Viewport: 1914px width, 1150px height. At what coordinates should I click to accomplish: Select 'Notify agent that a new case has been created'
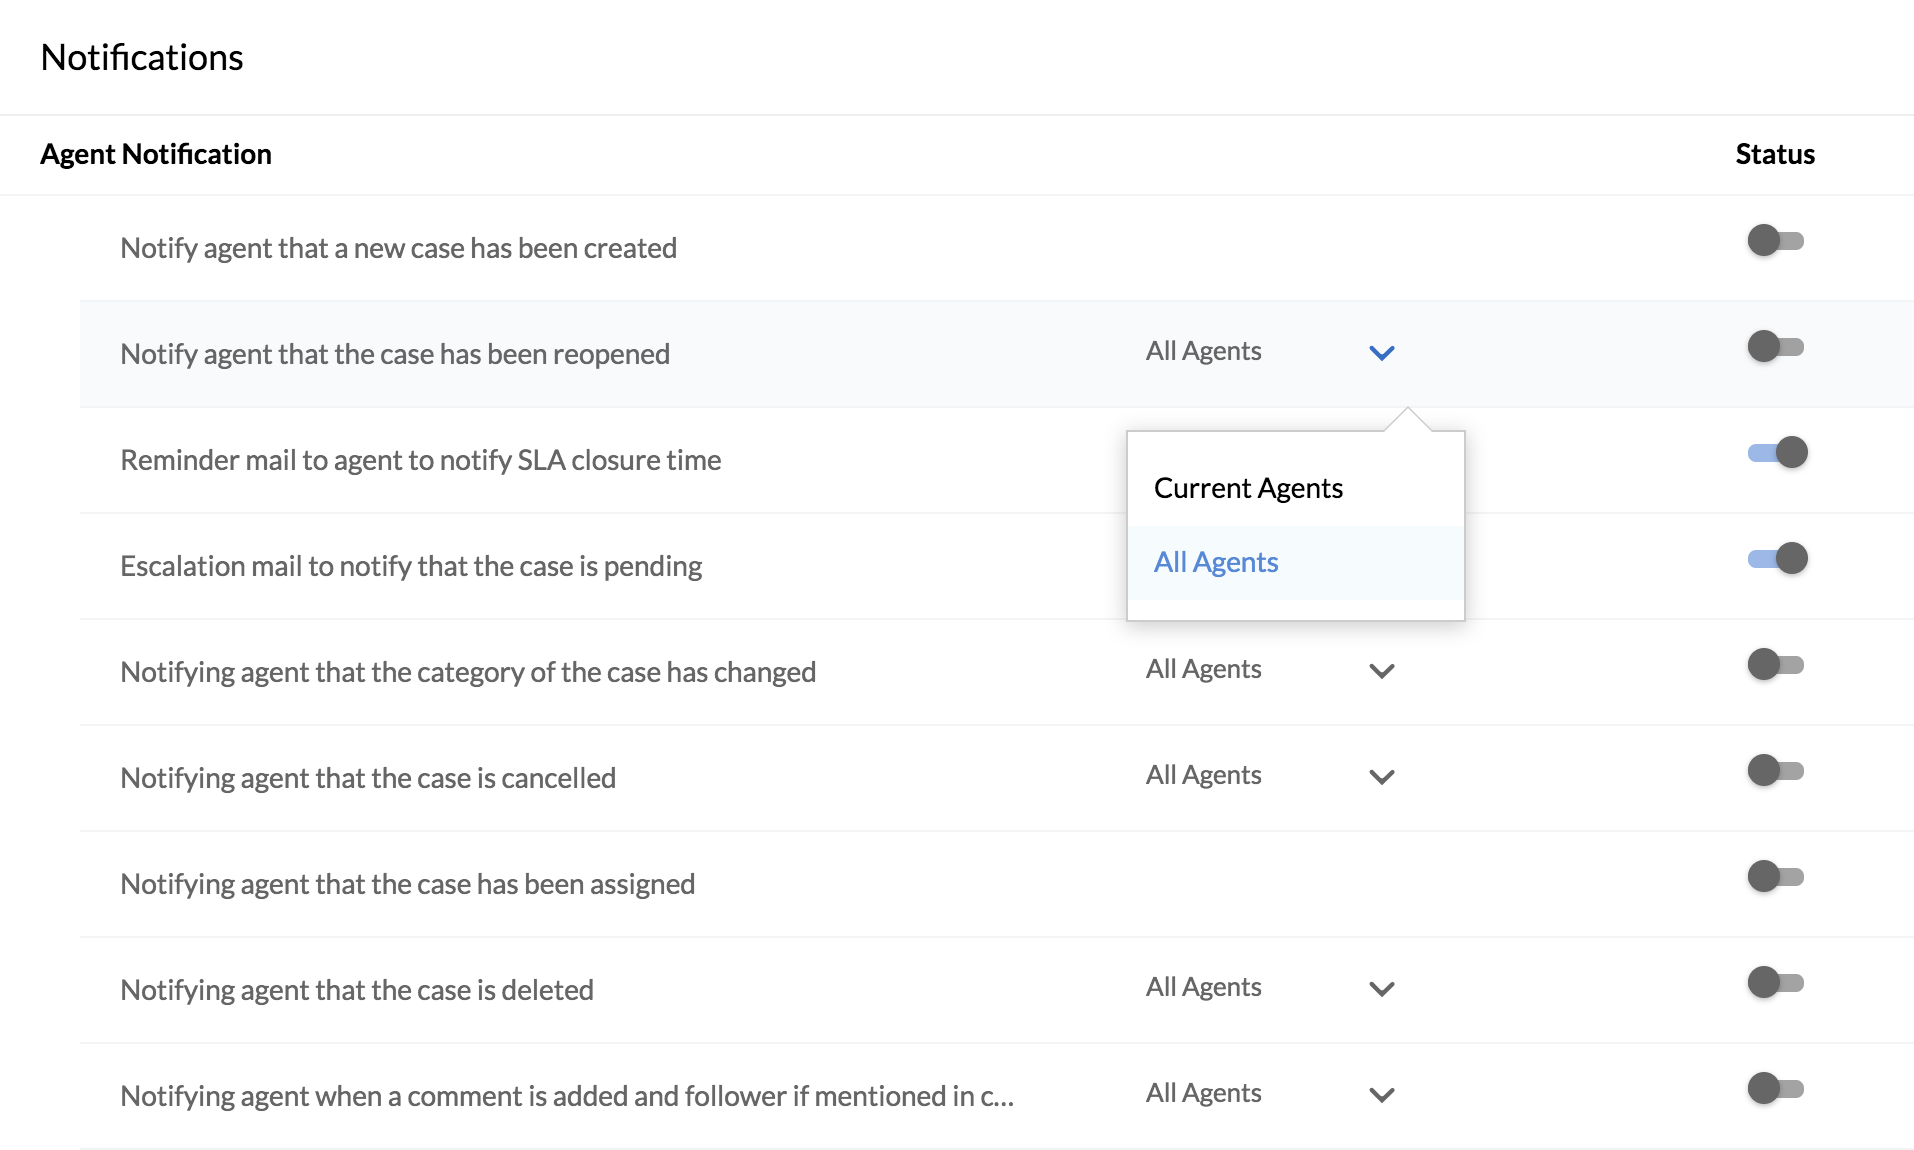point(399,248)
